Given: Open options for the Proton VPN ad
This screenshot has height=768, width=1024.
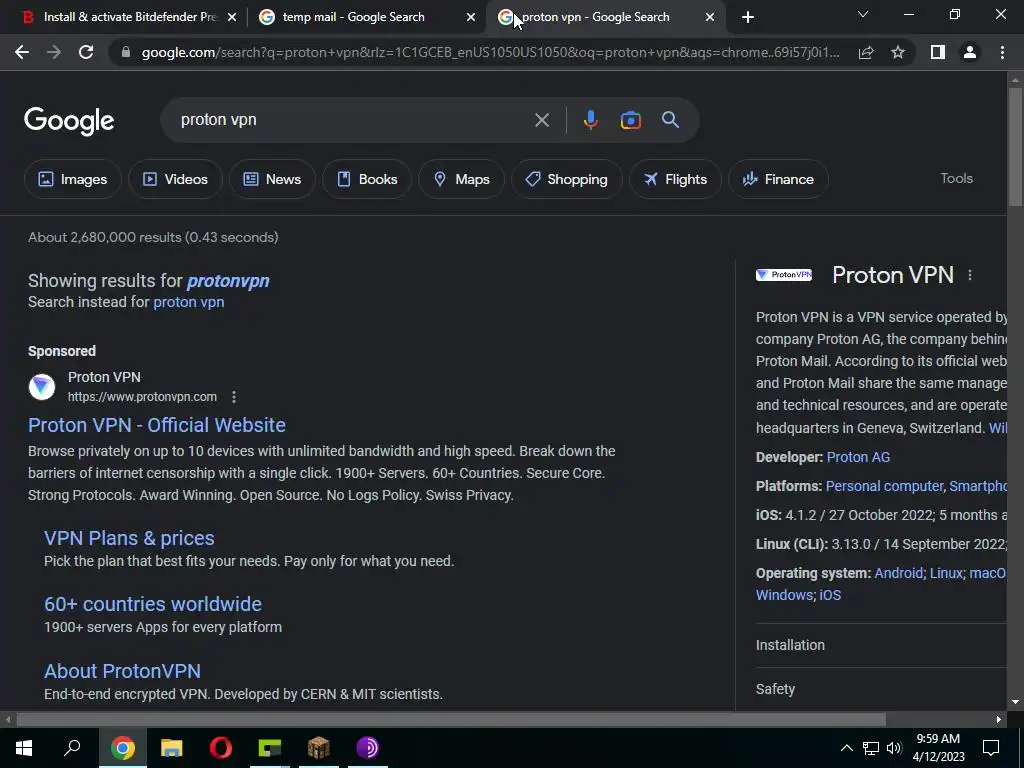Looking at the screenshot, I should (x=234, y=396).
